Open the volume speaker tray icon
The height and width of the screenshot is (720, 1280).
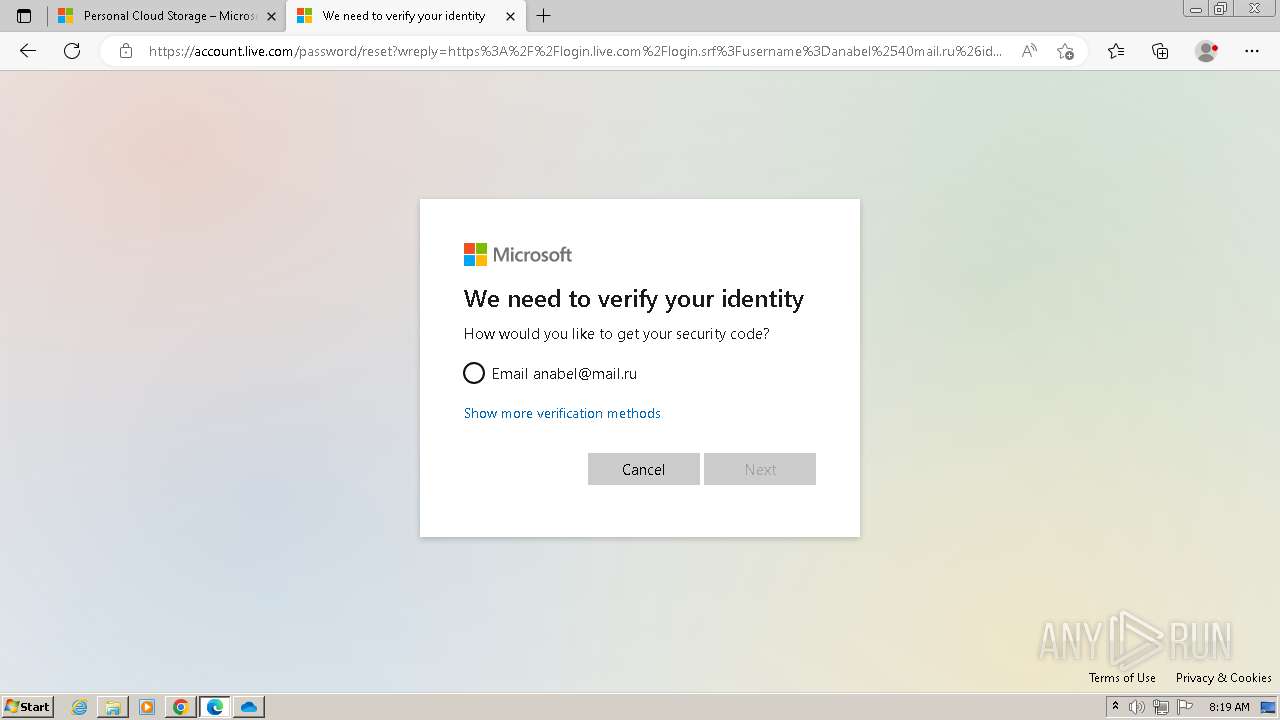[1137, 707]
